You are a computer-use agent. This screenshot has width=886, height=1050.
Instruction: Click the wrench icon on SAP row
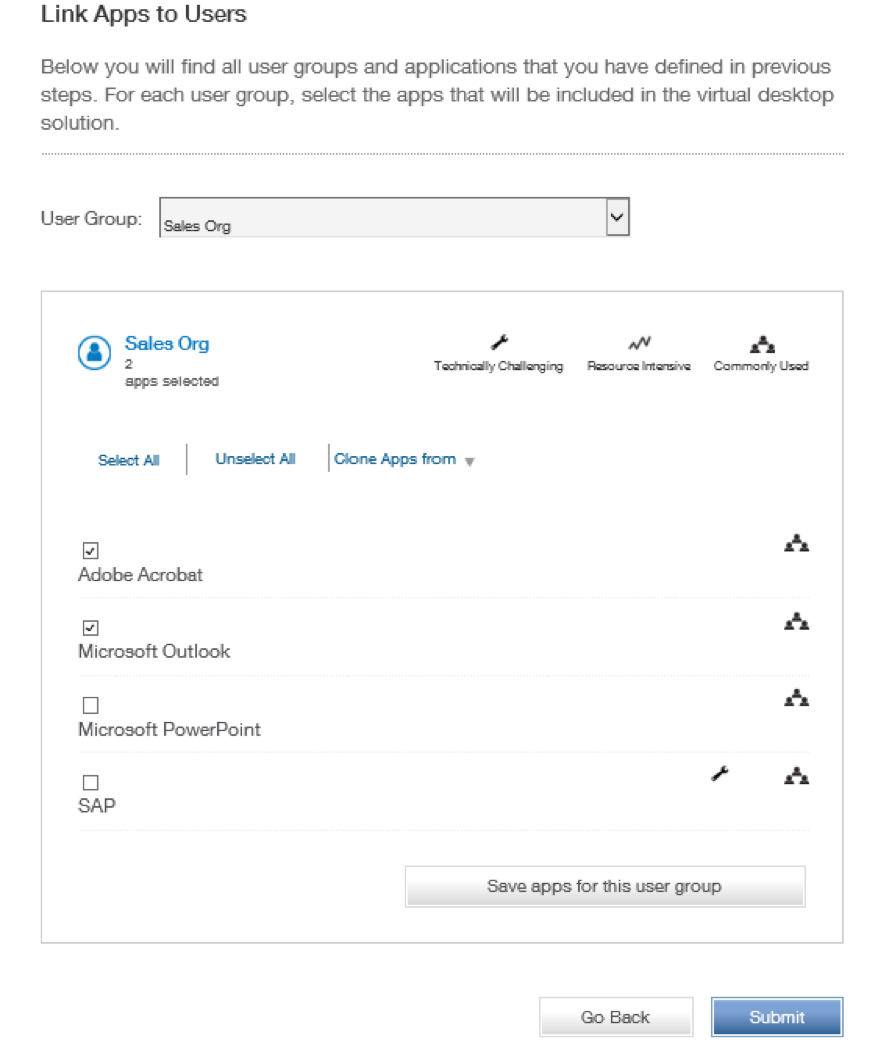[x=719, y=773]
